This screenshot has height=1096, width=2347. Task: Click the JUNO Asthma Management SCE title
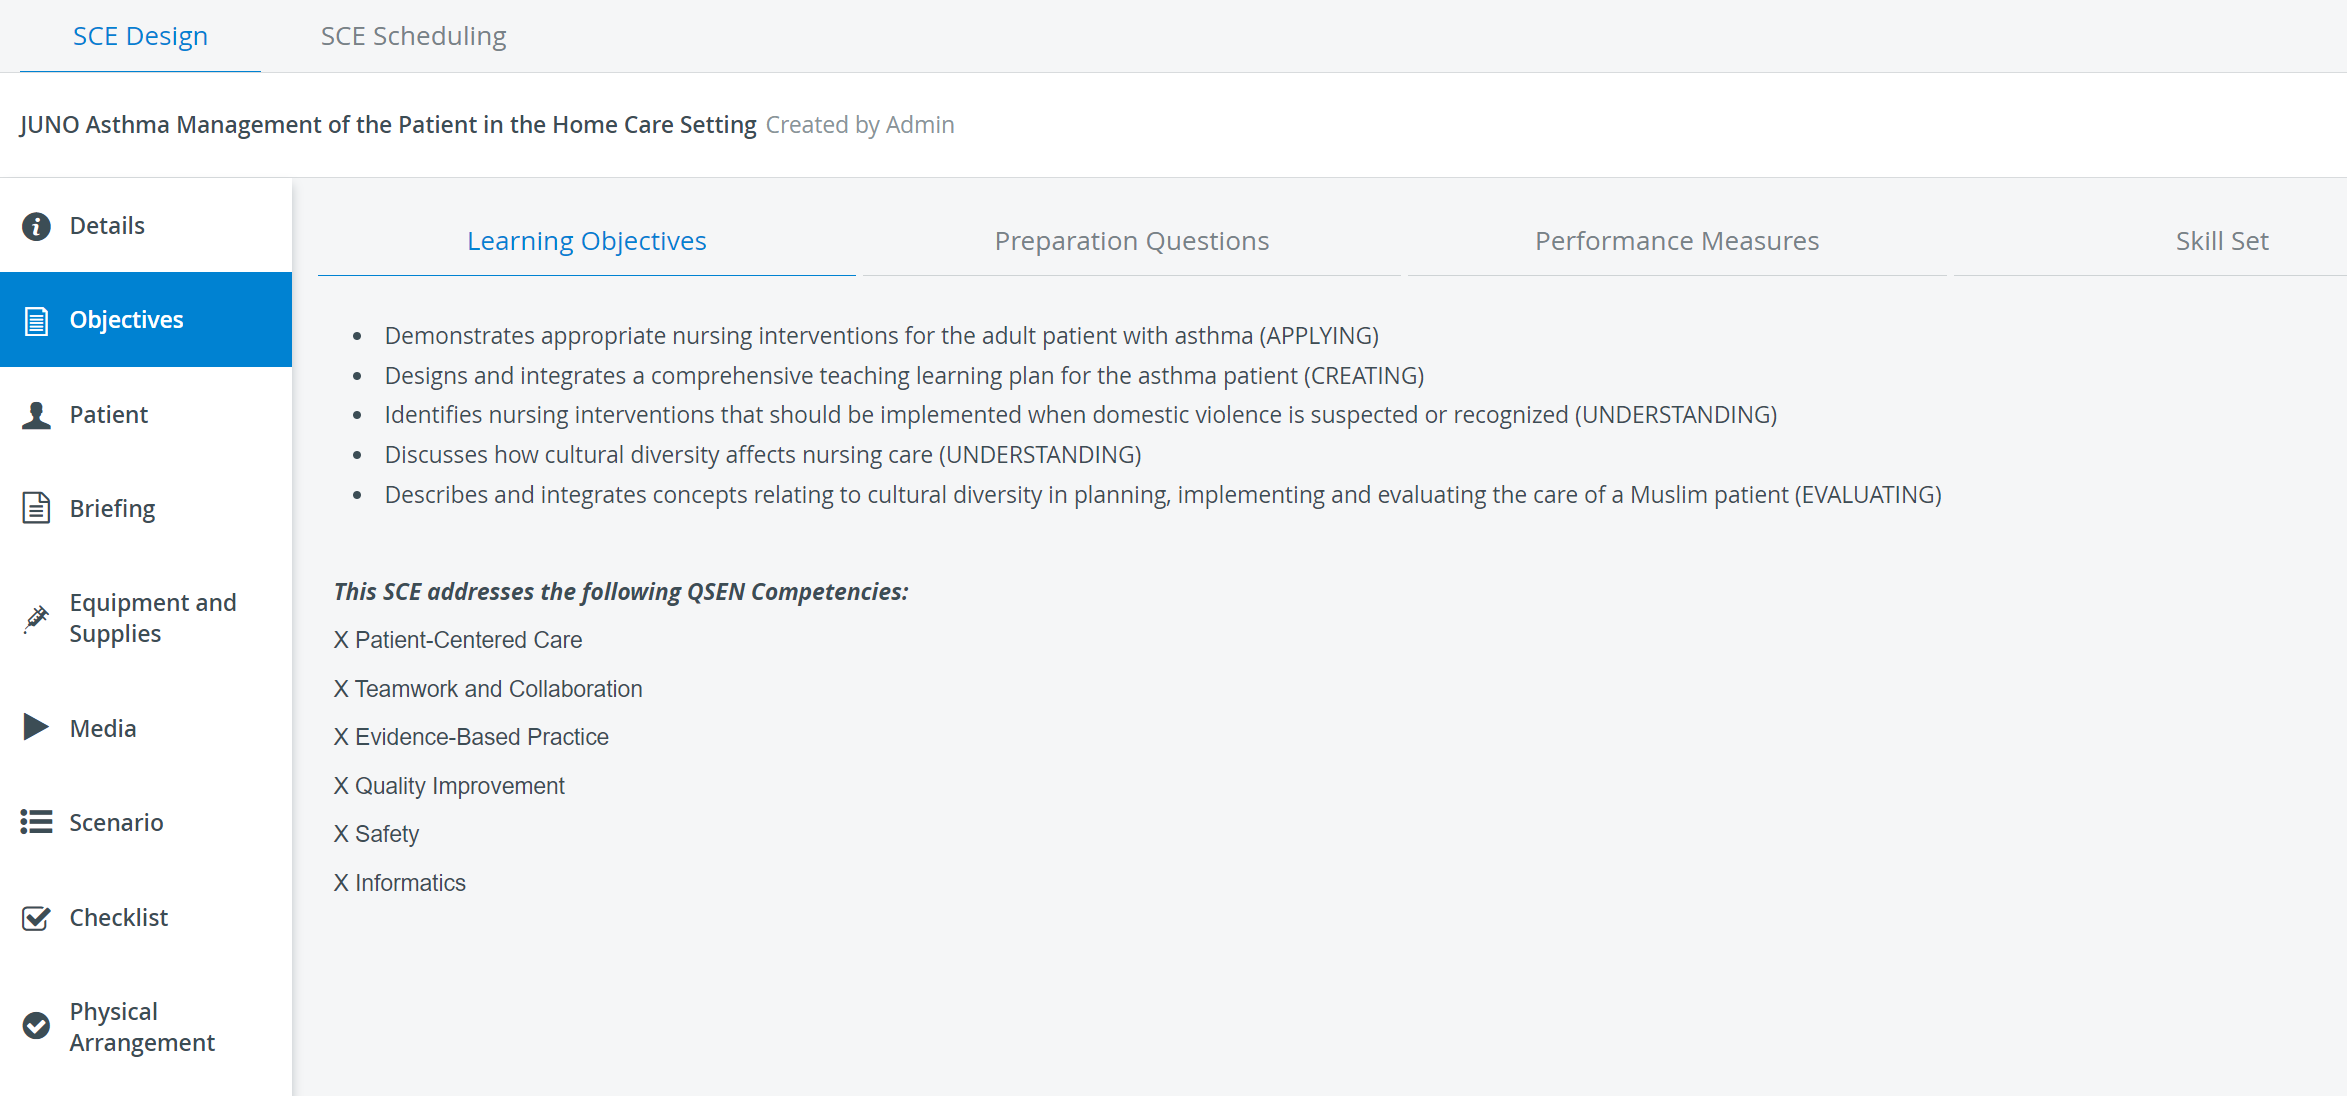coord(388,125)
